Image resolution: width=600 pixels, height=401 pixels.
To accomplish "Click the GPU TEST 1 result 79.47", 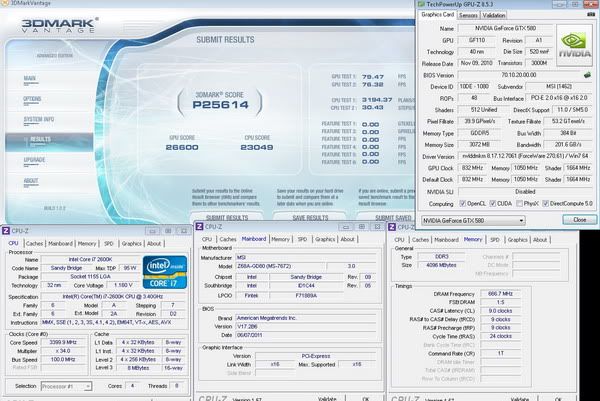I will click(x=373, y=77).
